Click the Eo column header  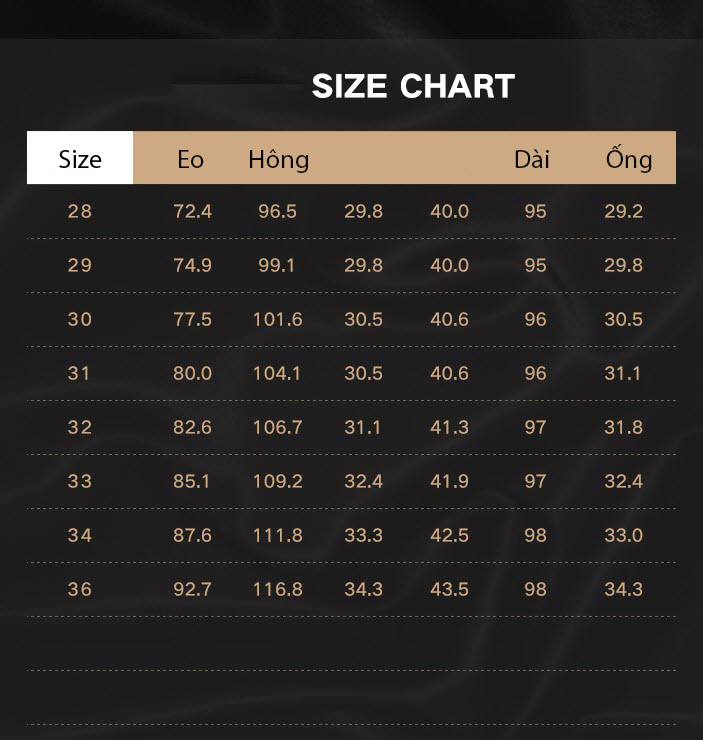(191, 160)
